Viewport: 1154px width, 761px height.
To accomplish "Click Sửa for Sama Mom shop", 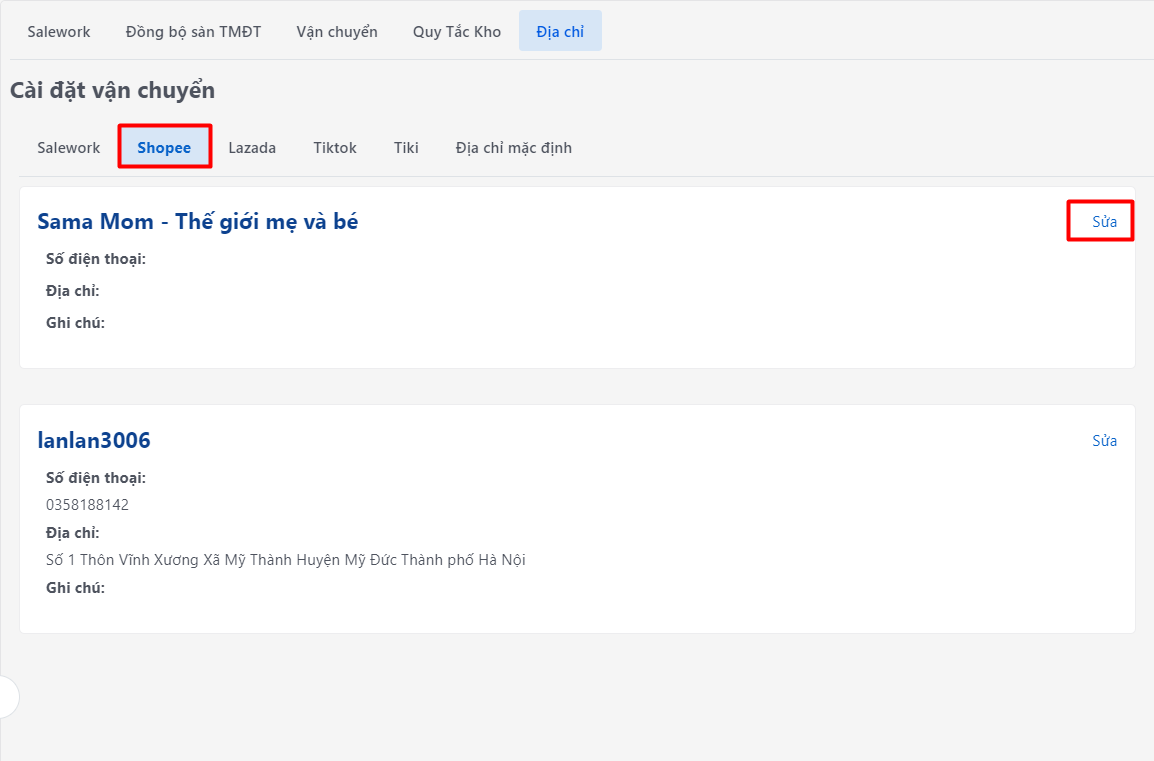I will pyautogui.click(x=1104, y=222).
